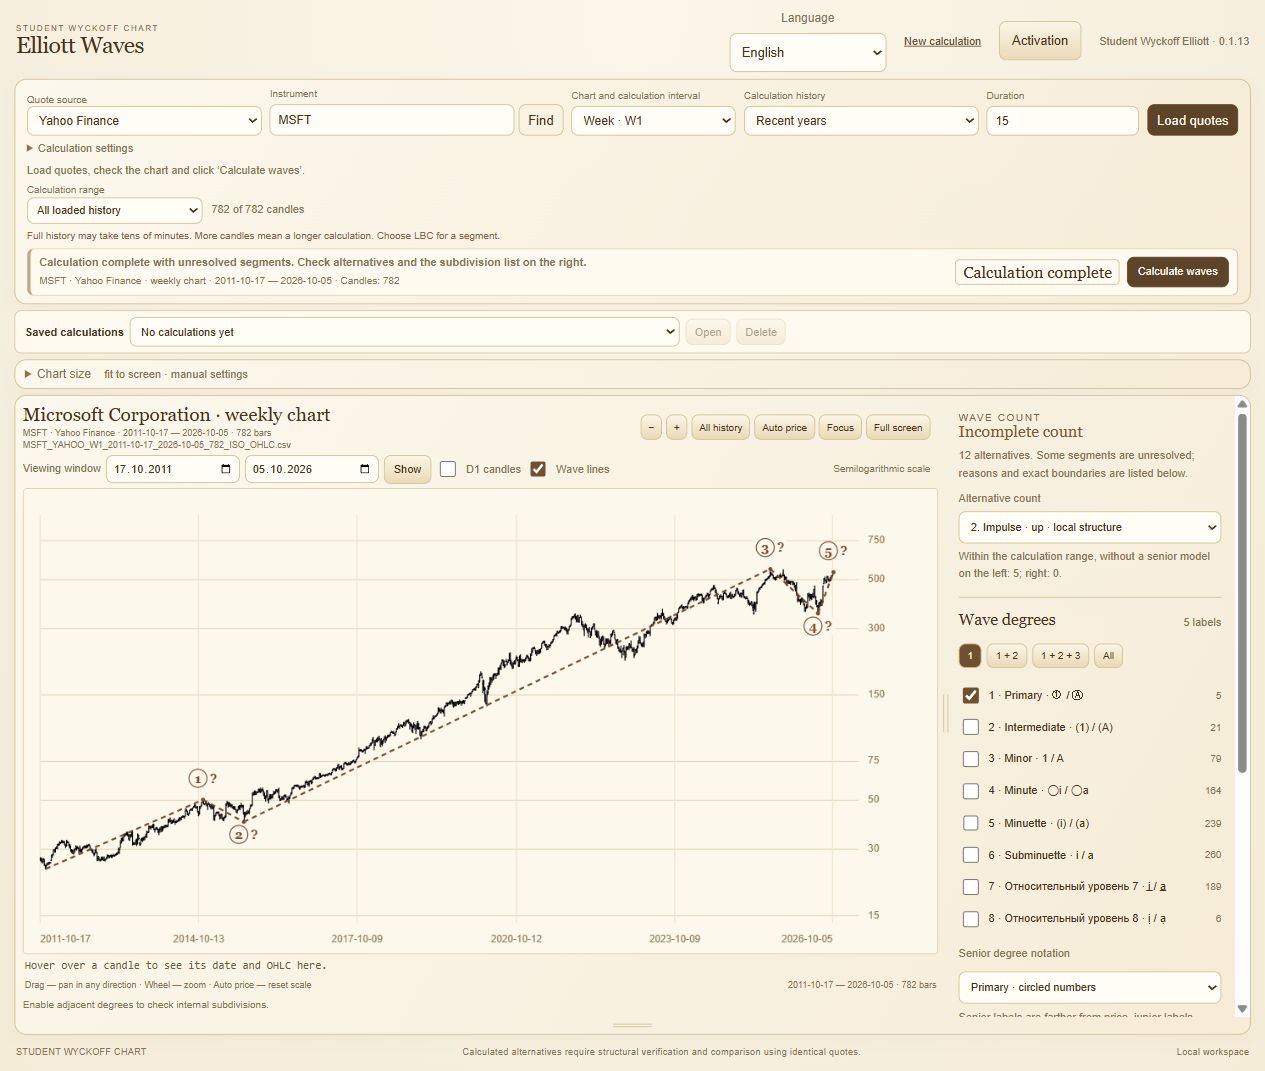Click Find instrument button
The image size is (1265, 1071).
(x=541, y=120)
